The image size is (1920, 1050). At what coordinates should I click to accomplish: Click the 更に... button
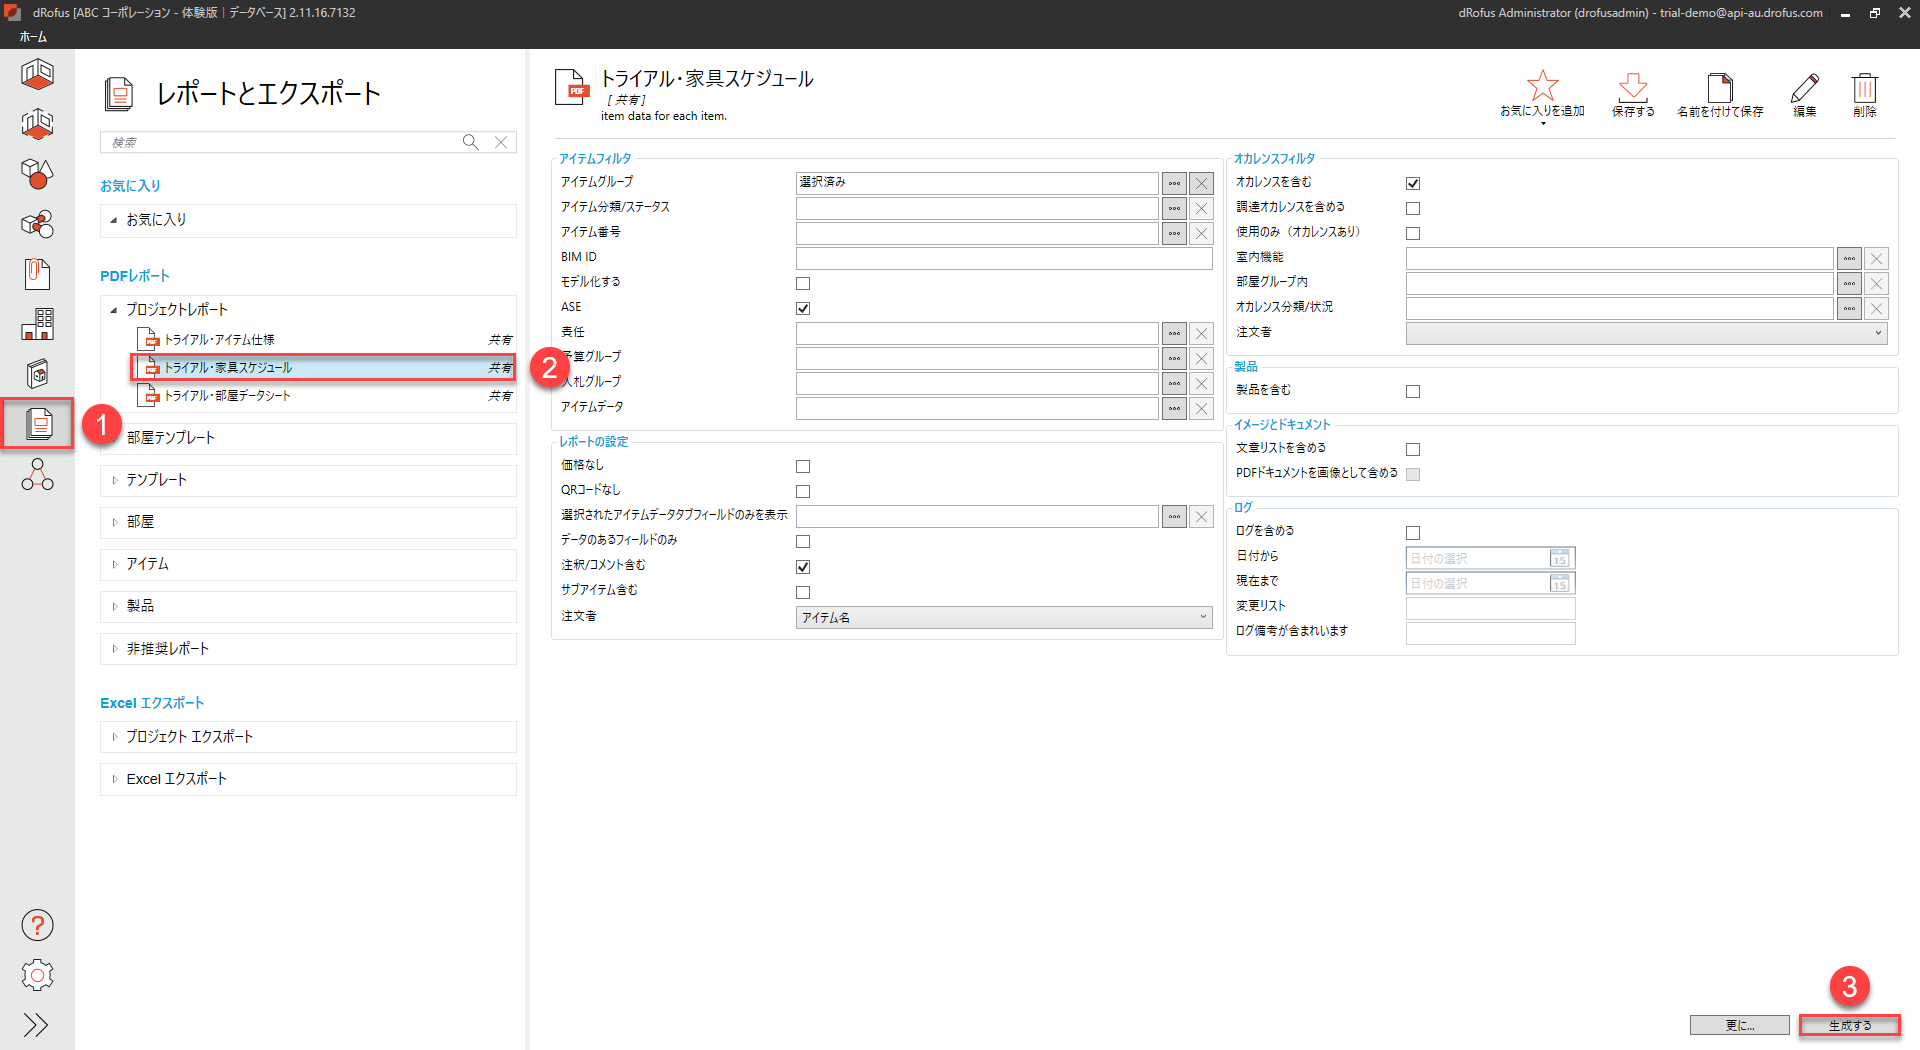pos(1739,1025)
